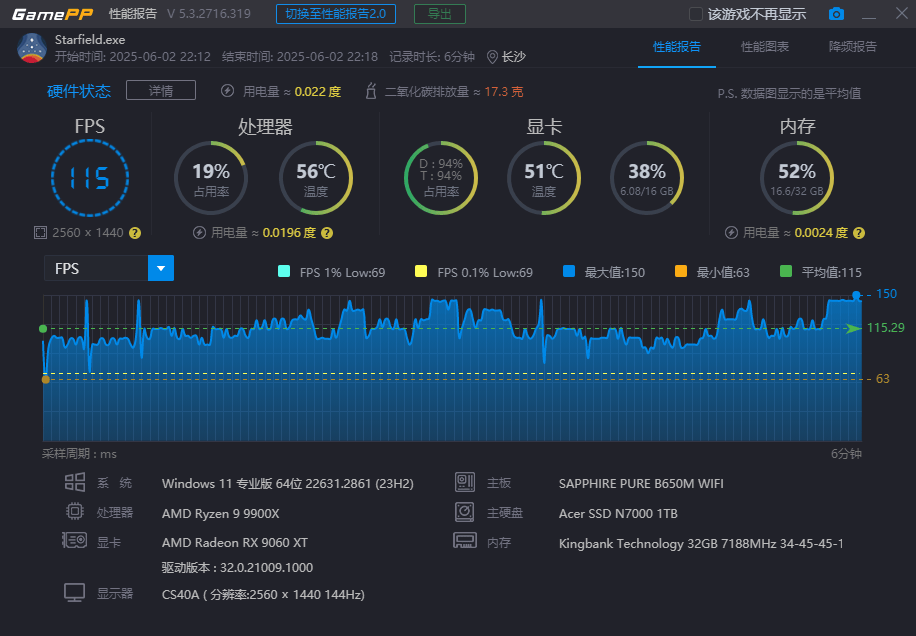Click the CPU usage 19% gauge
Viewport: 916px width, 636px height.
pos(211,178)
